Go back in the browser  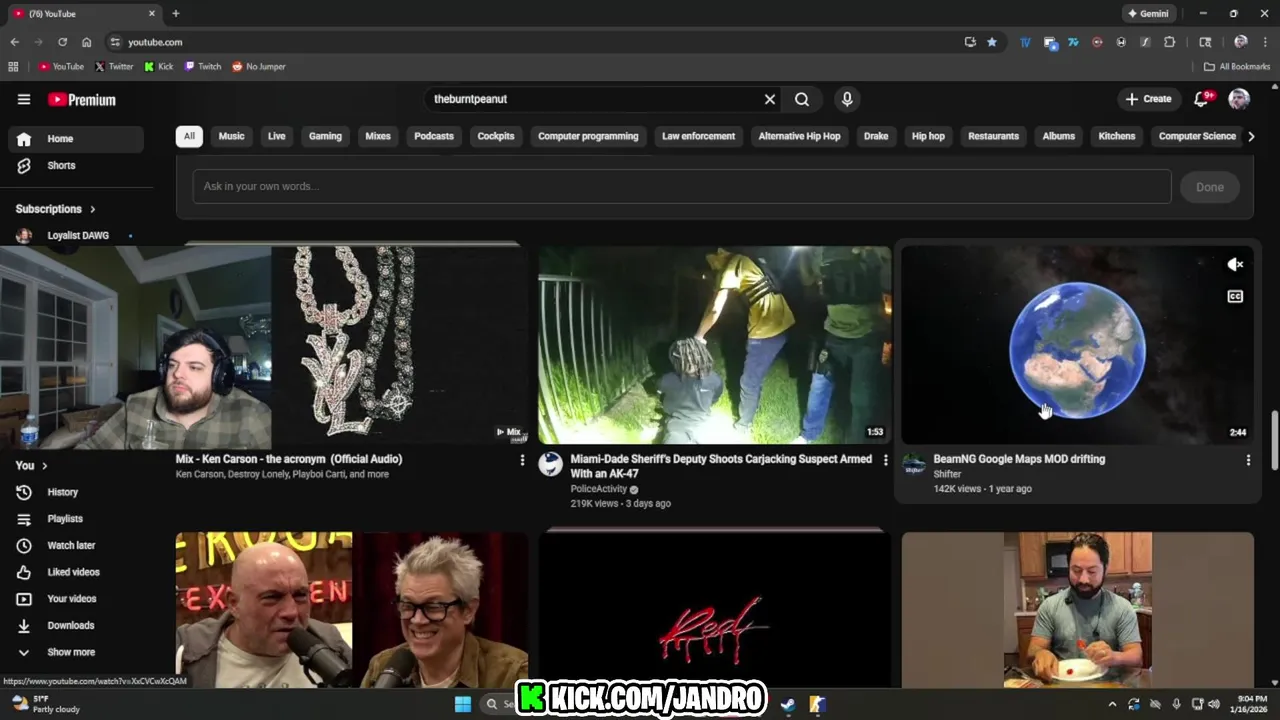[14, 42]
